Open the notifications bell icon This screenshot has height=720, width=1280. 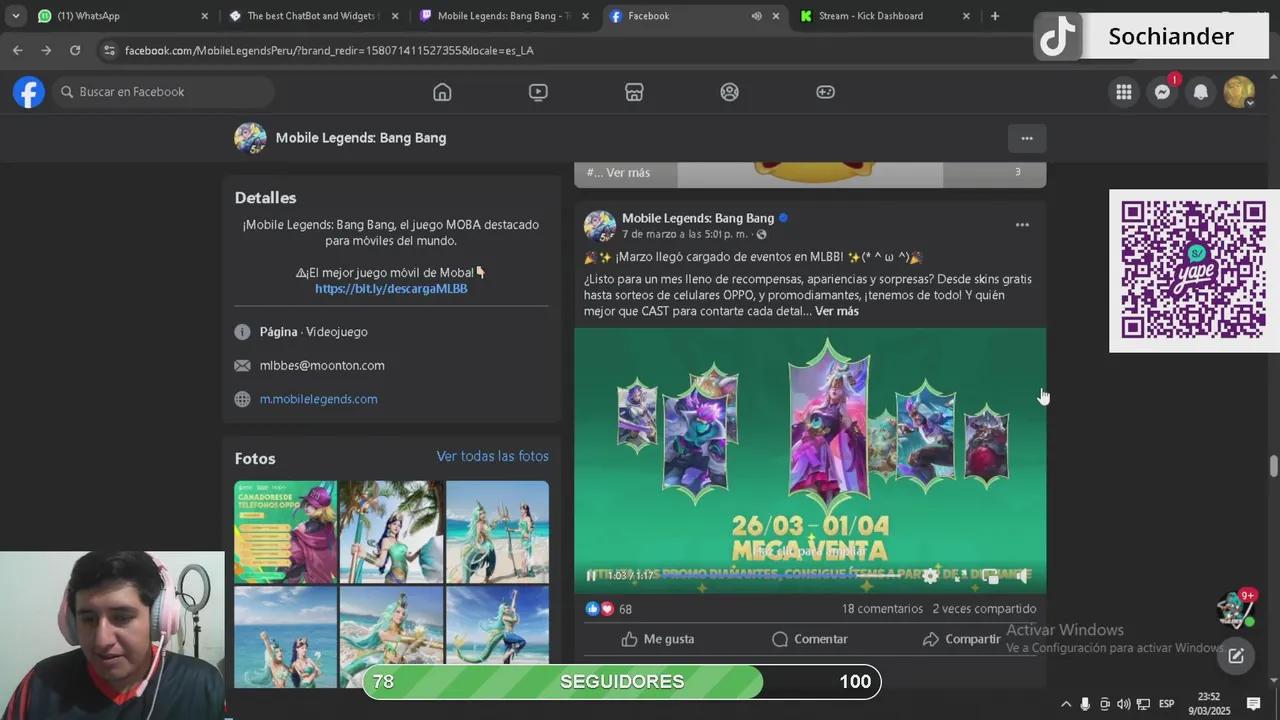(1201, 92)
